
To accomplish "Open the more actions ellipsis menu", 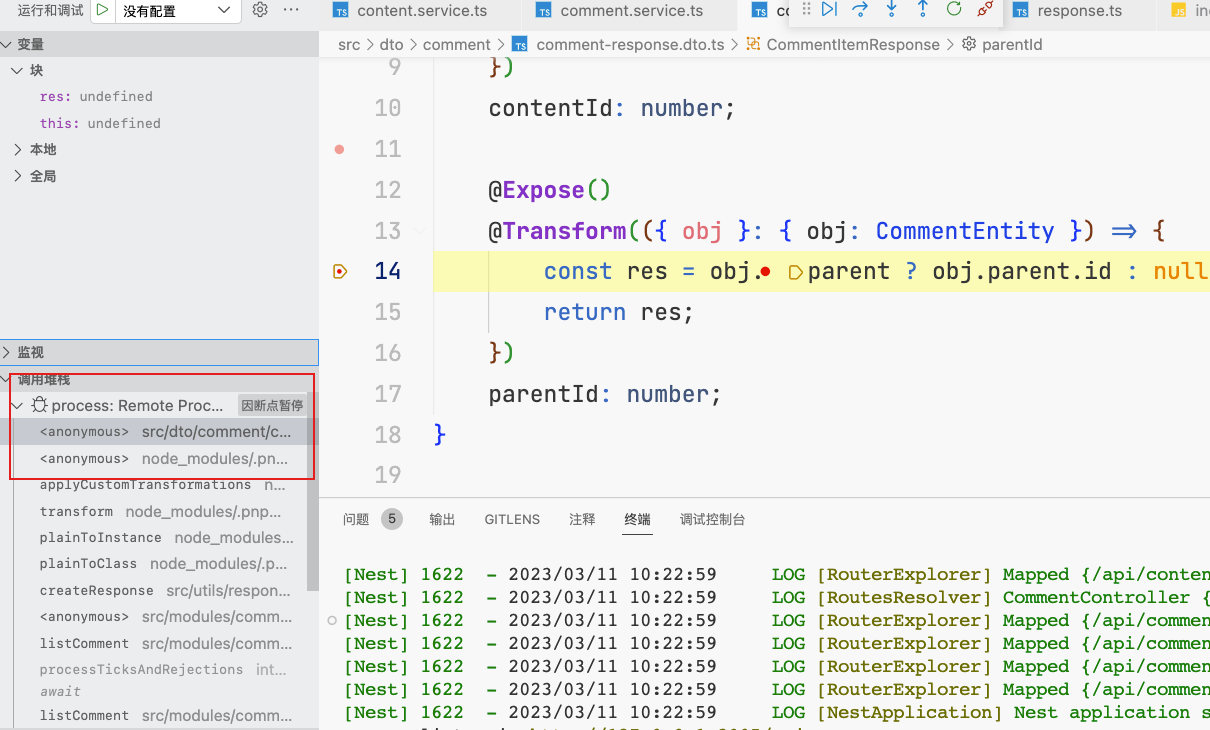I will (x=291, y=10).
